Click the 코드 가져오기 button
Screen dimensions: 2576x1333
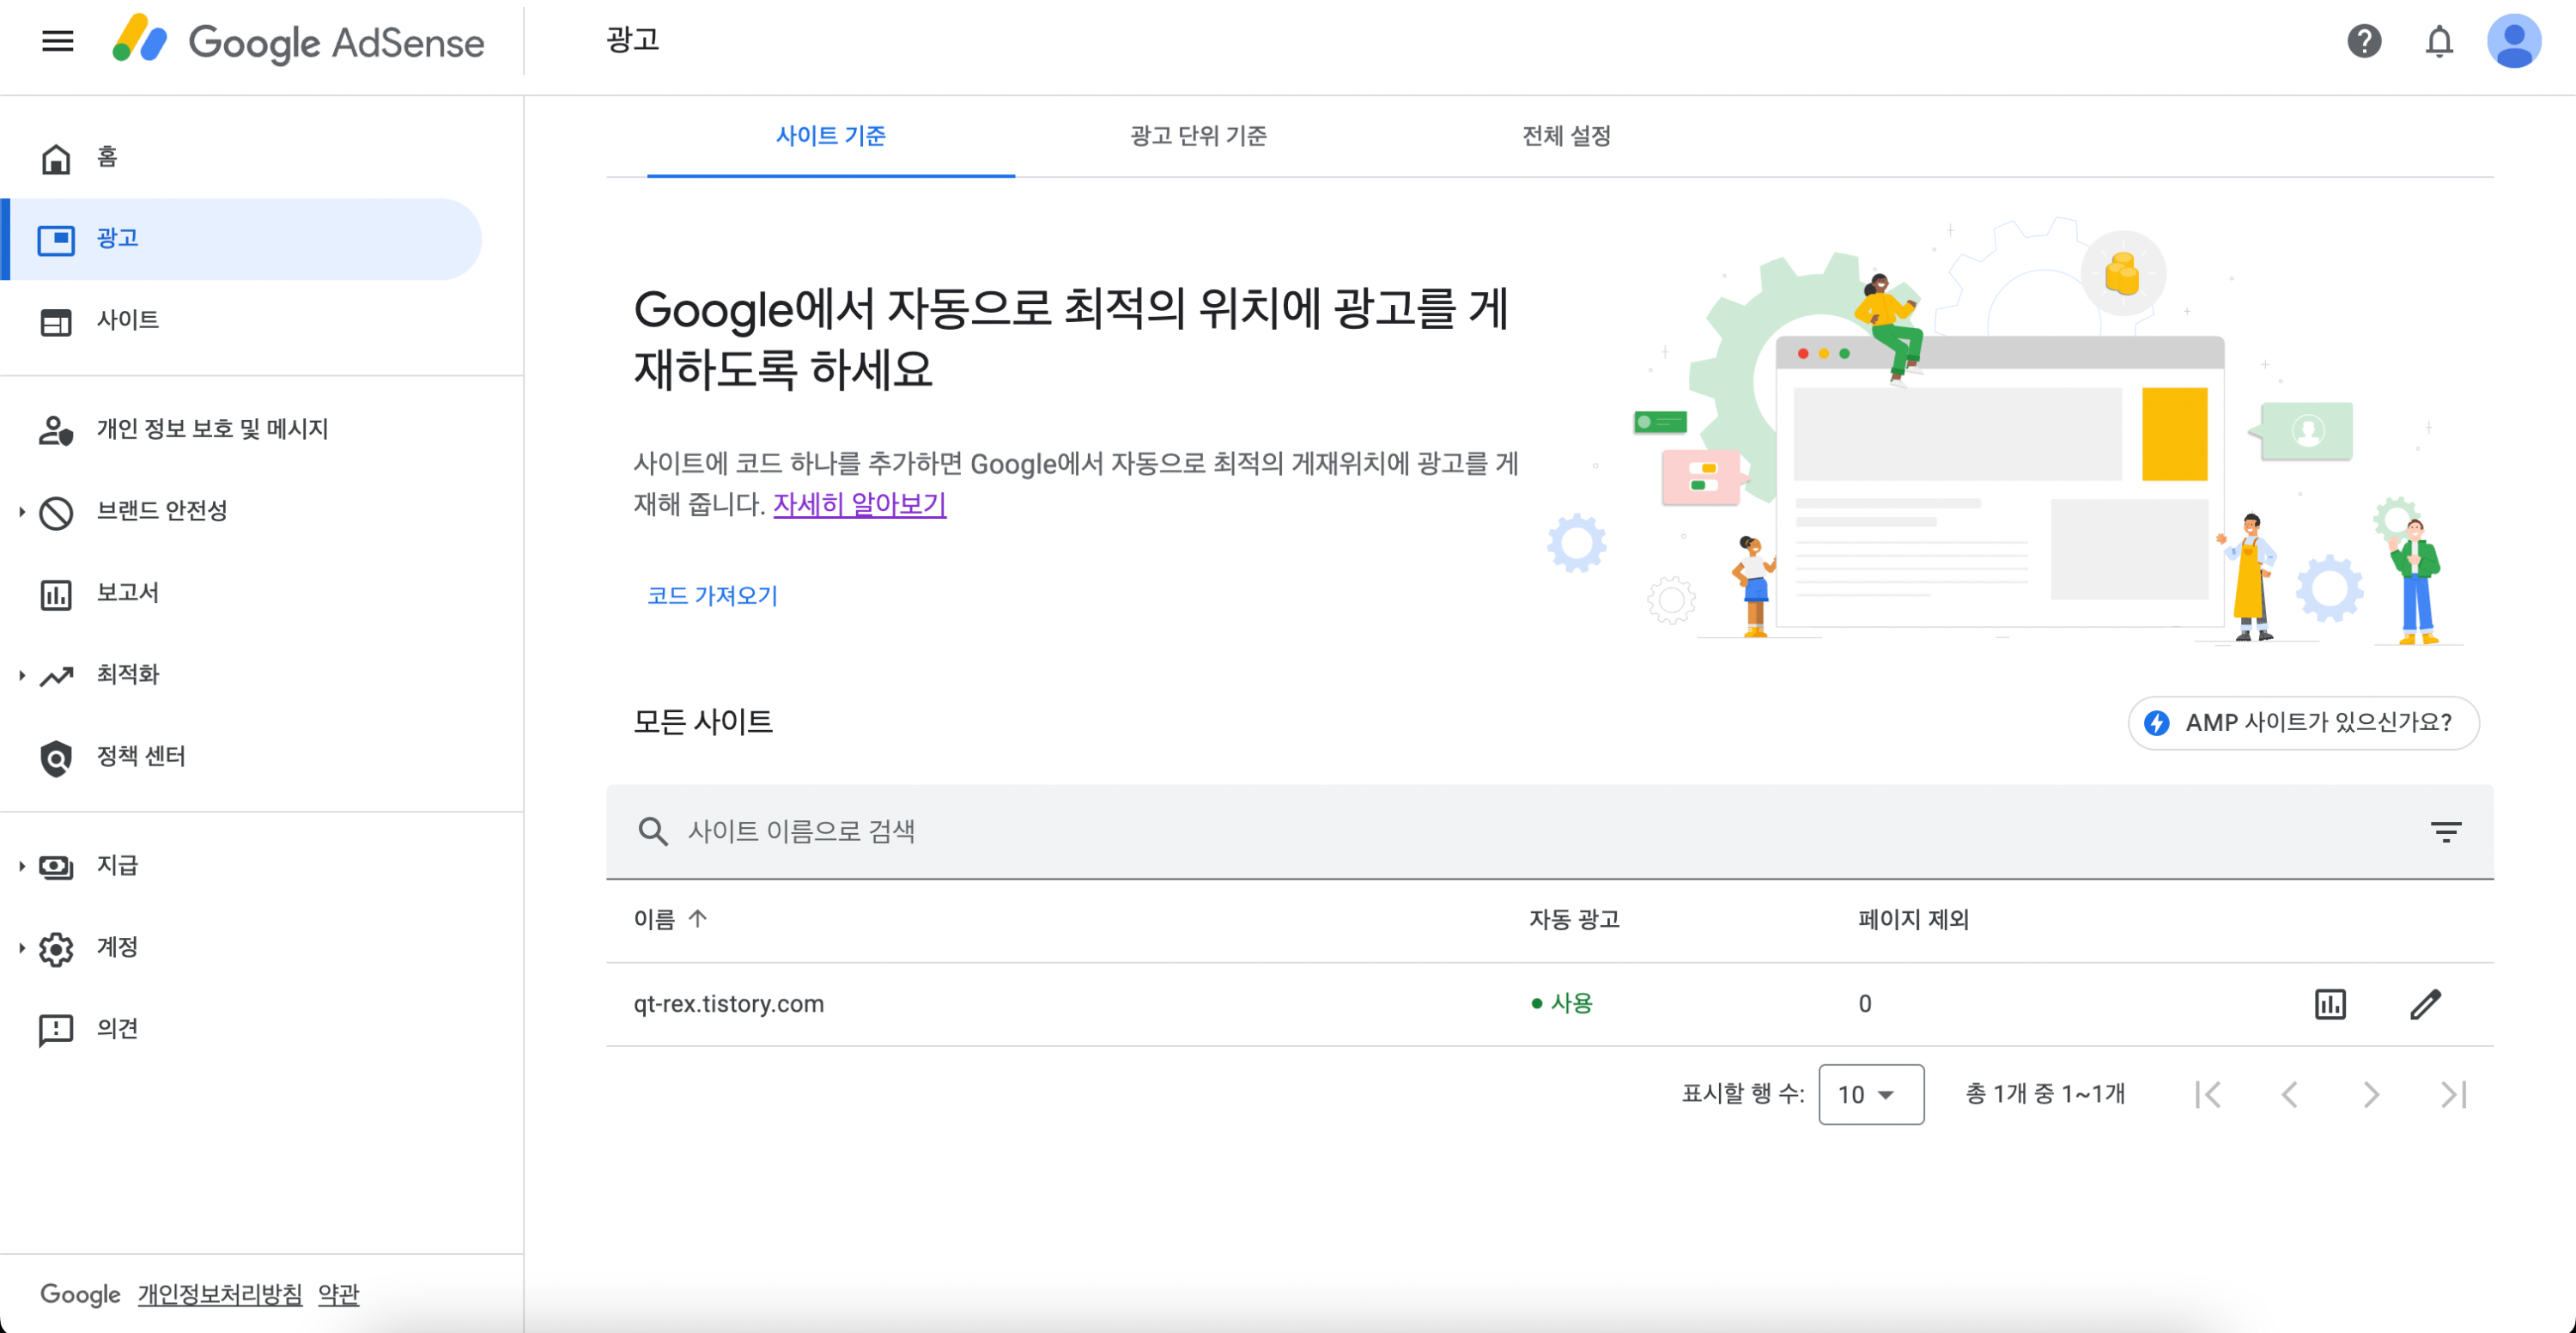click(712, 596)
